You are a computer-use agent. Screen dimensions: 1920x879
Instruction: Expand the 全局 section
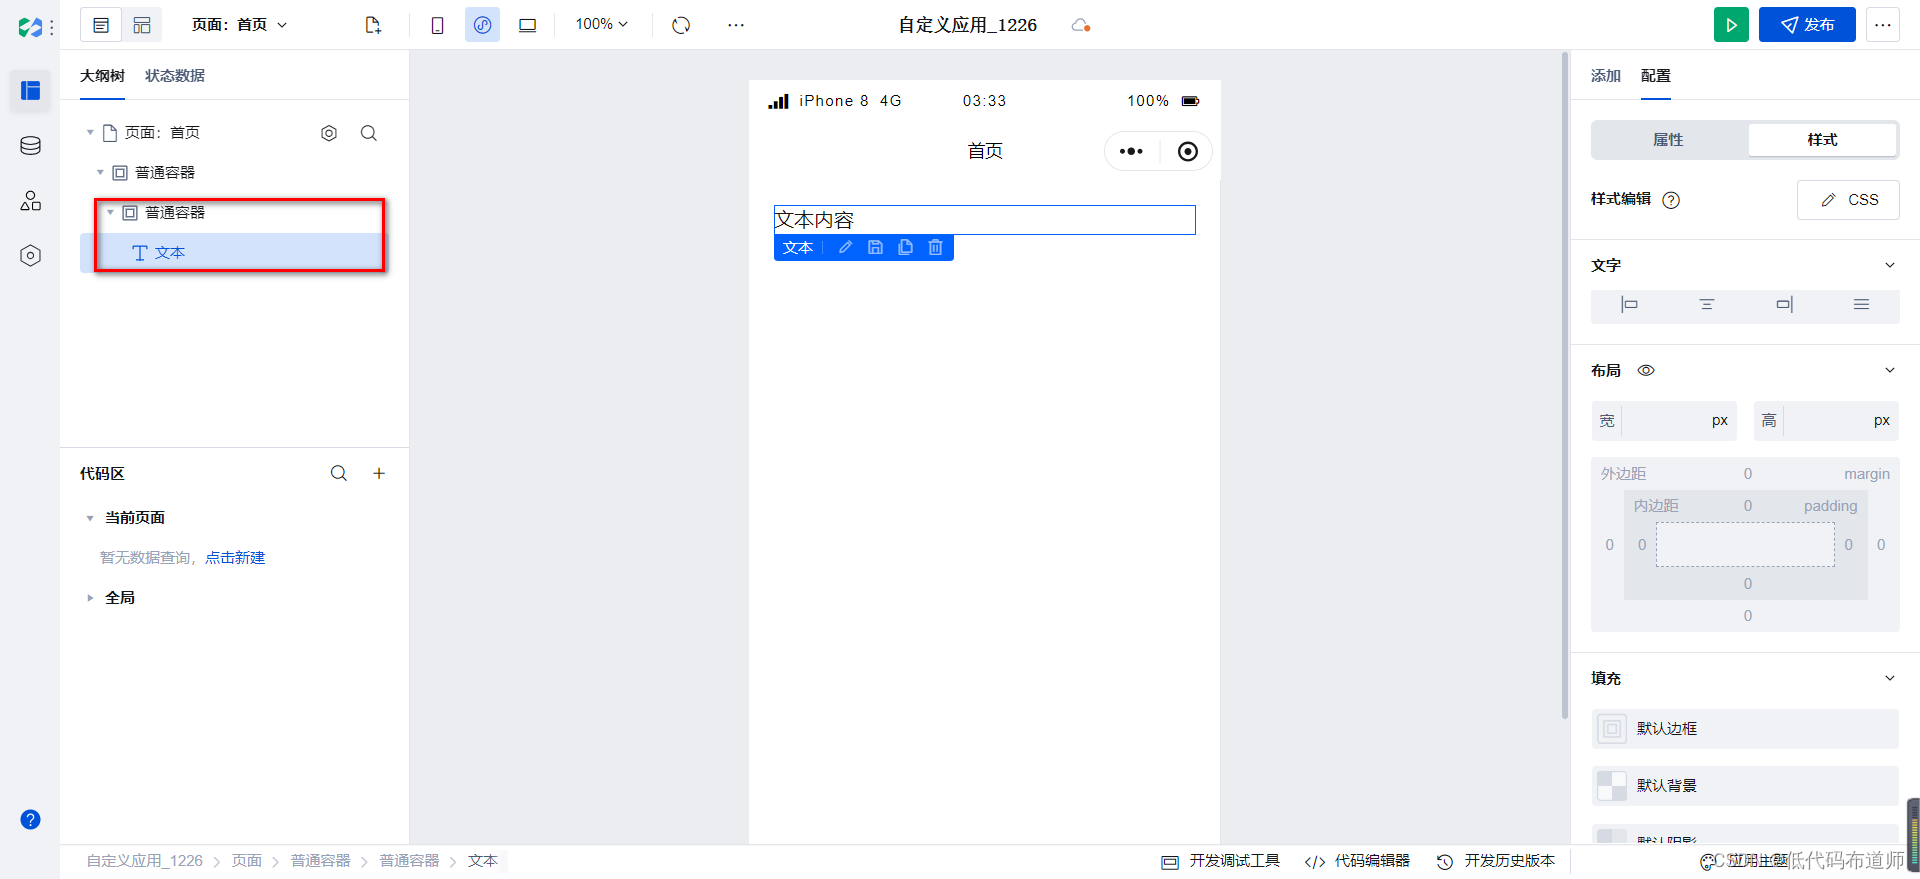(x=90, y=598)
